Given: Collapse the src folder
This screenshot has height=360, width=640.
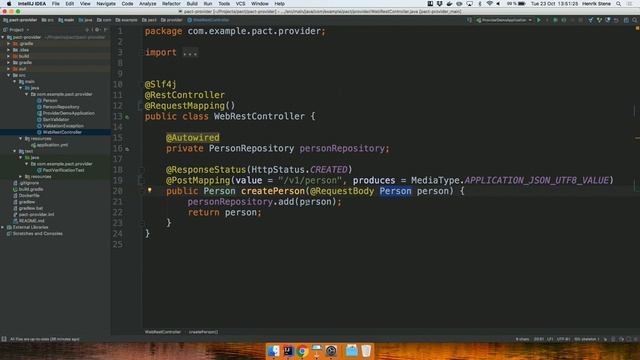Looking at the screenshot, I should (x=9, y=75).
